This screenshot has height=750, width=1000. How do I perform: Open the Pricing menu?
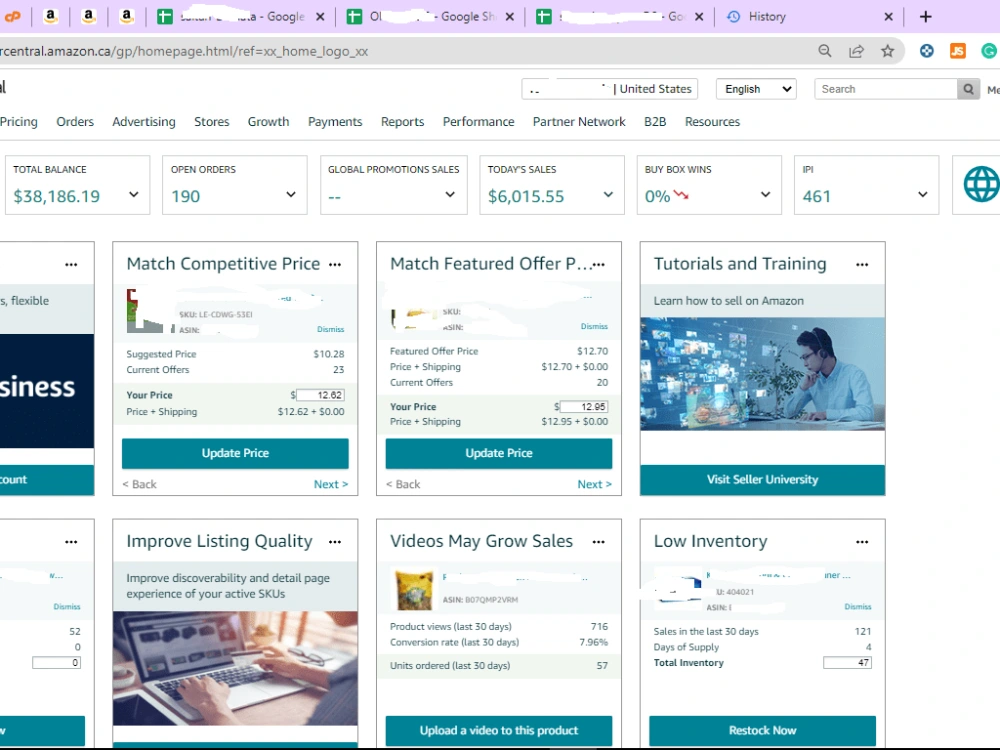[18, 122]
